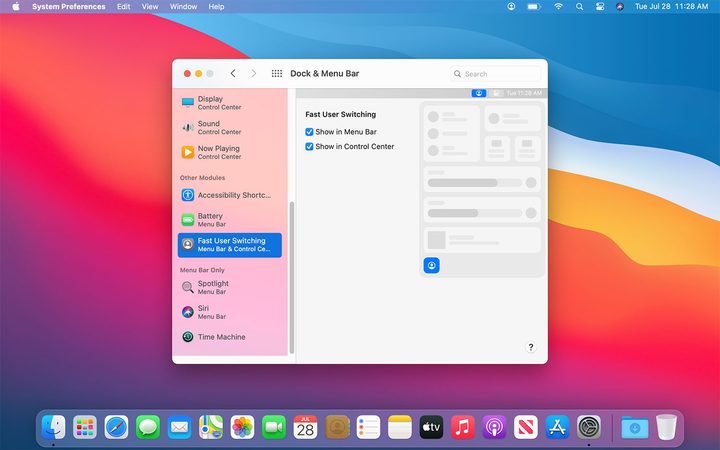The image size is (720, 450).
Task: Open the System Preferences menu
Action: [x=68, y=6]
